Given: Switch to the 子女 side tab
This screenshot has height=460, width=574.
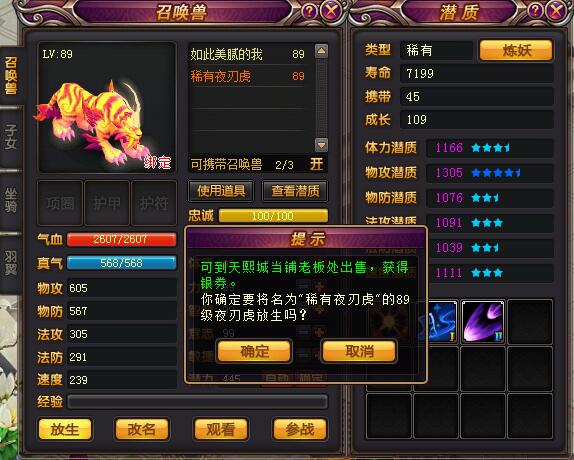Looking at the screenshot, I should [x=11, y=137].
